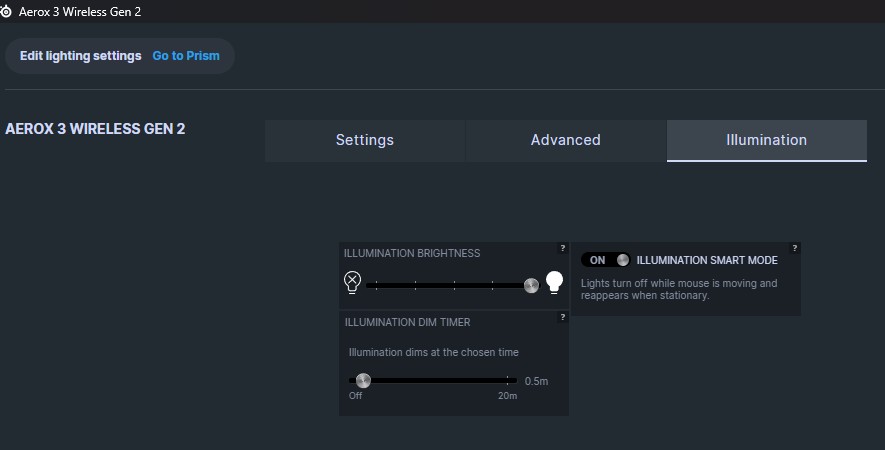885x450 pixels.
Task: Switch to the Settings tab
Action: click(364, 140)
